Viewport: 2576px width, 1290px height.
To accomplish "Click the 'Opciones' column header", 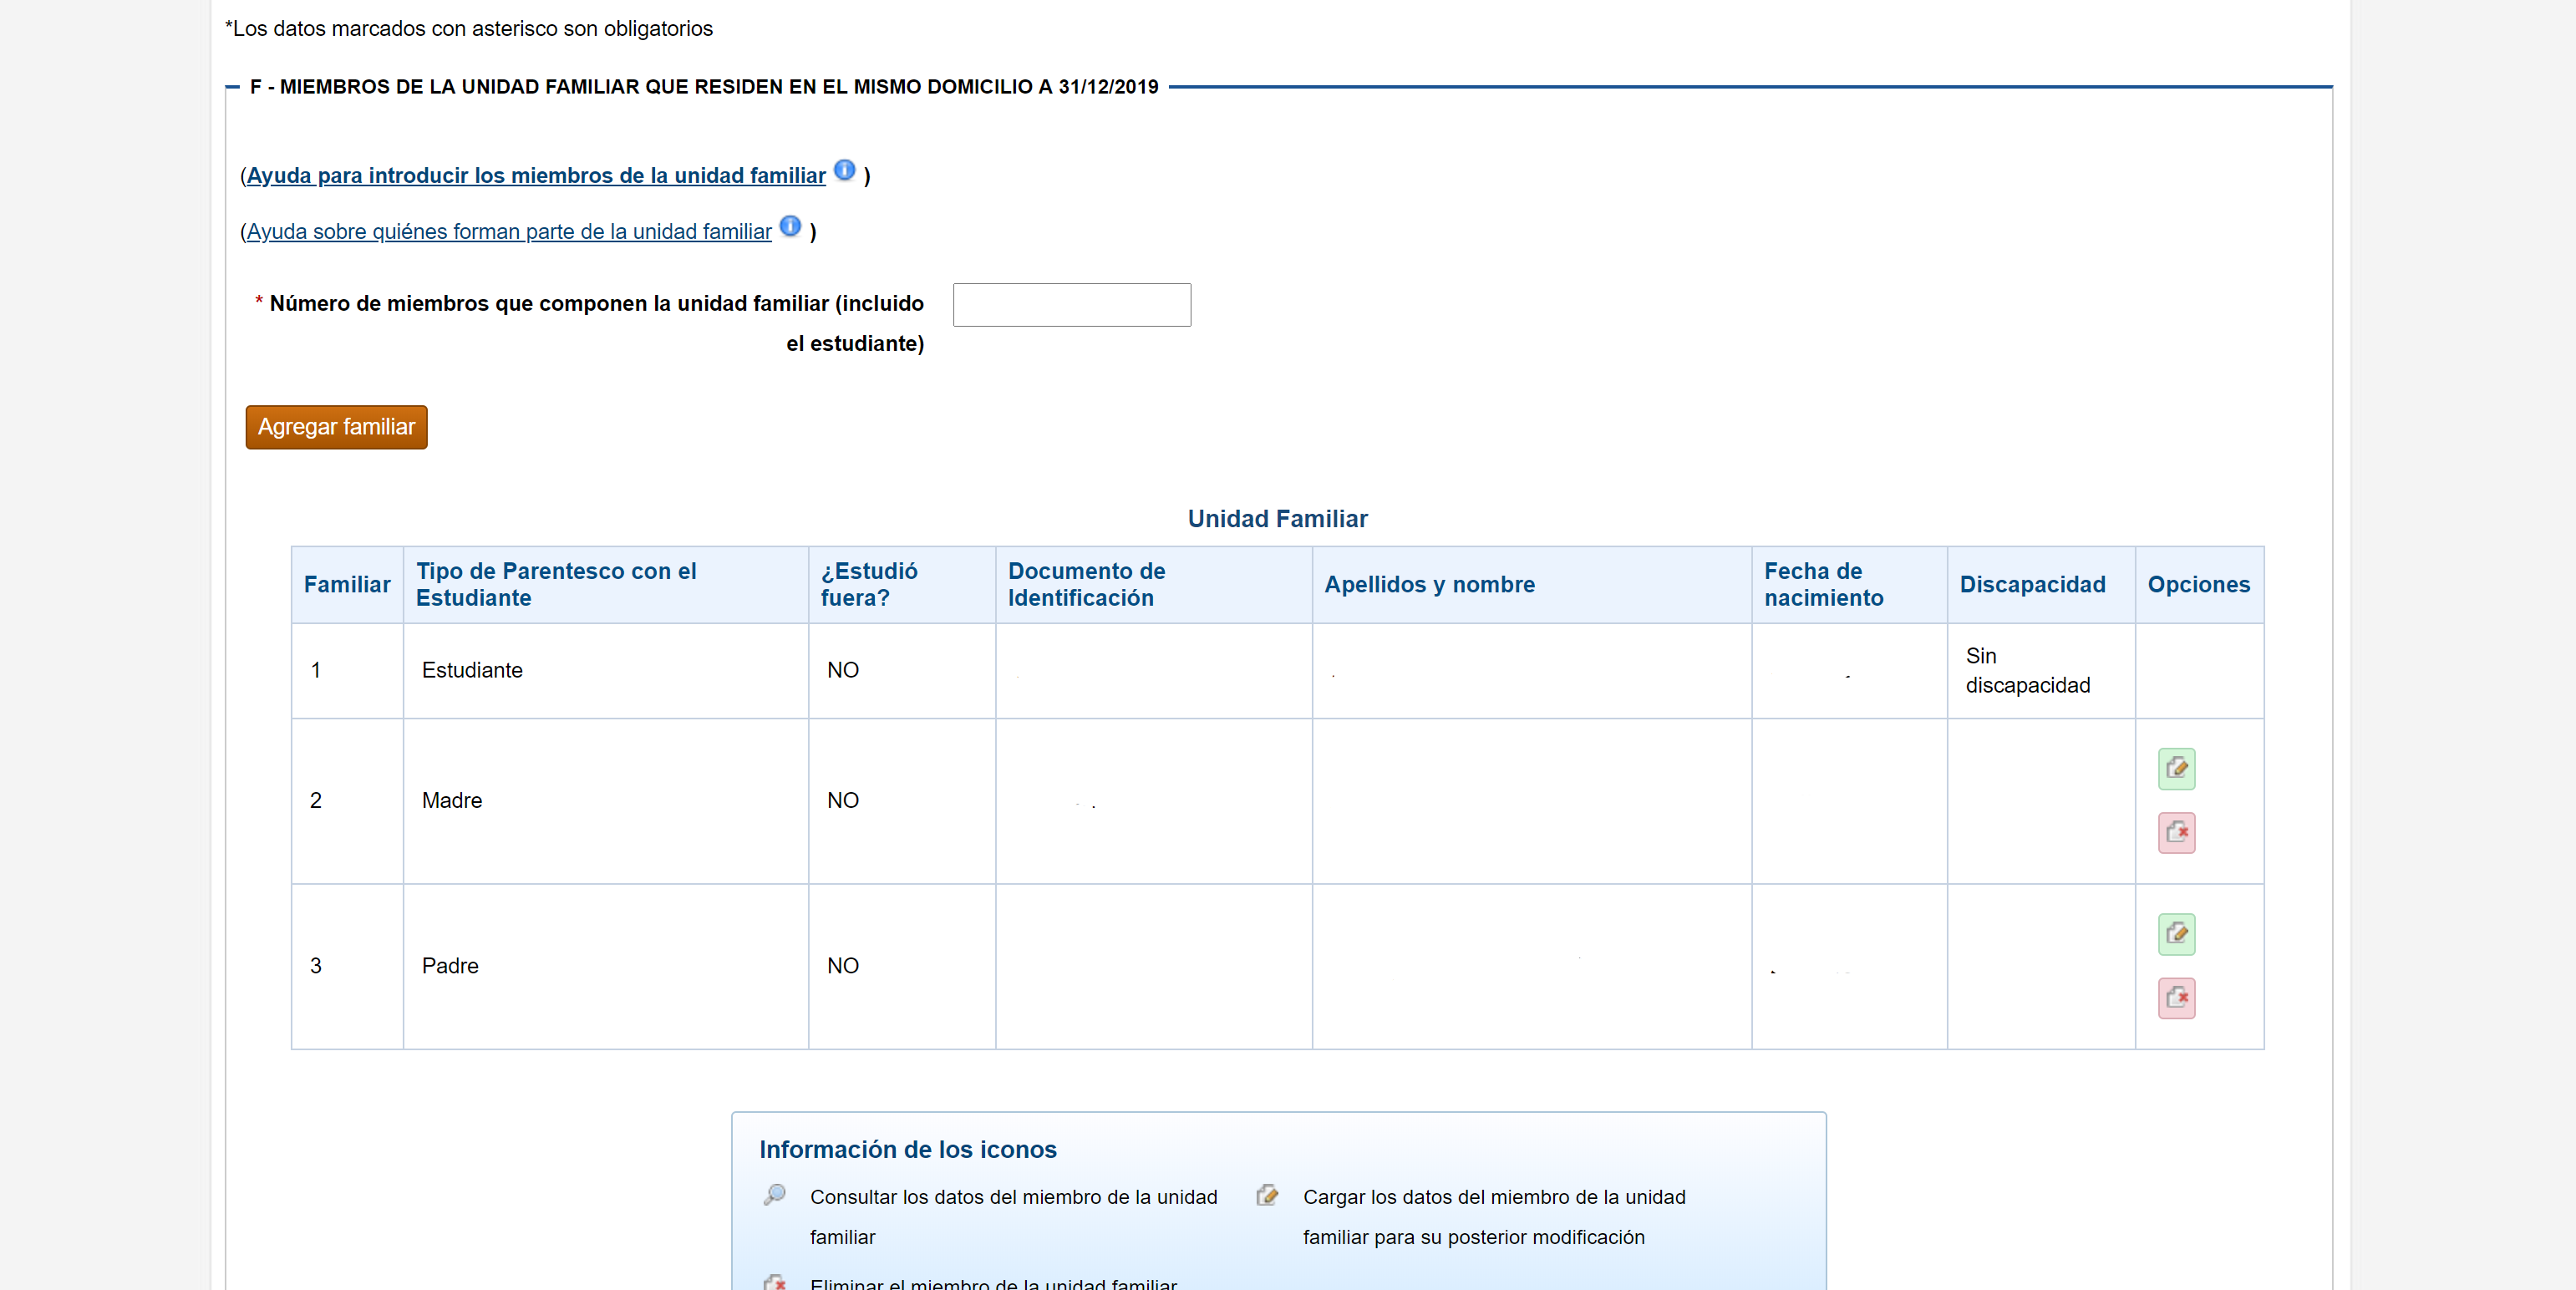I will (2199, 584).
